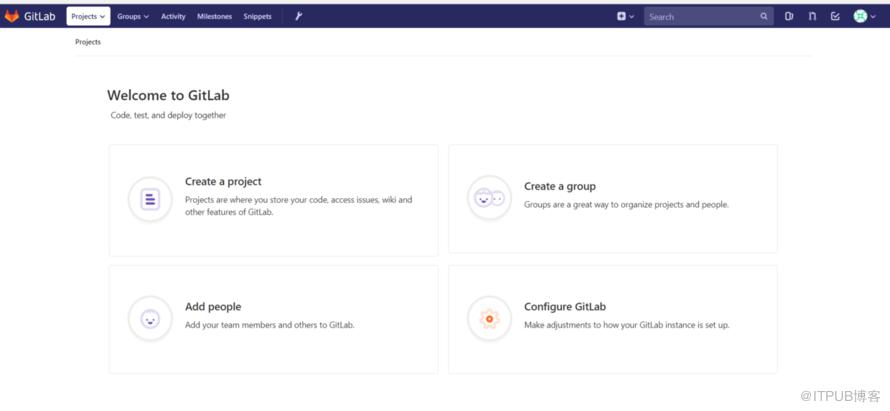Click 'Projects are where you store' description
890x411 pixels.
click(299, 206)
